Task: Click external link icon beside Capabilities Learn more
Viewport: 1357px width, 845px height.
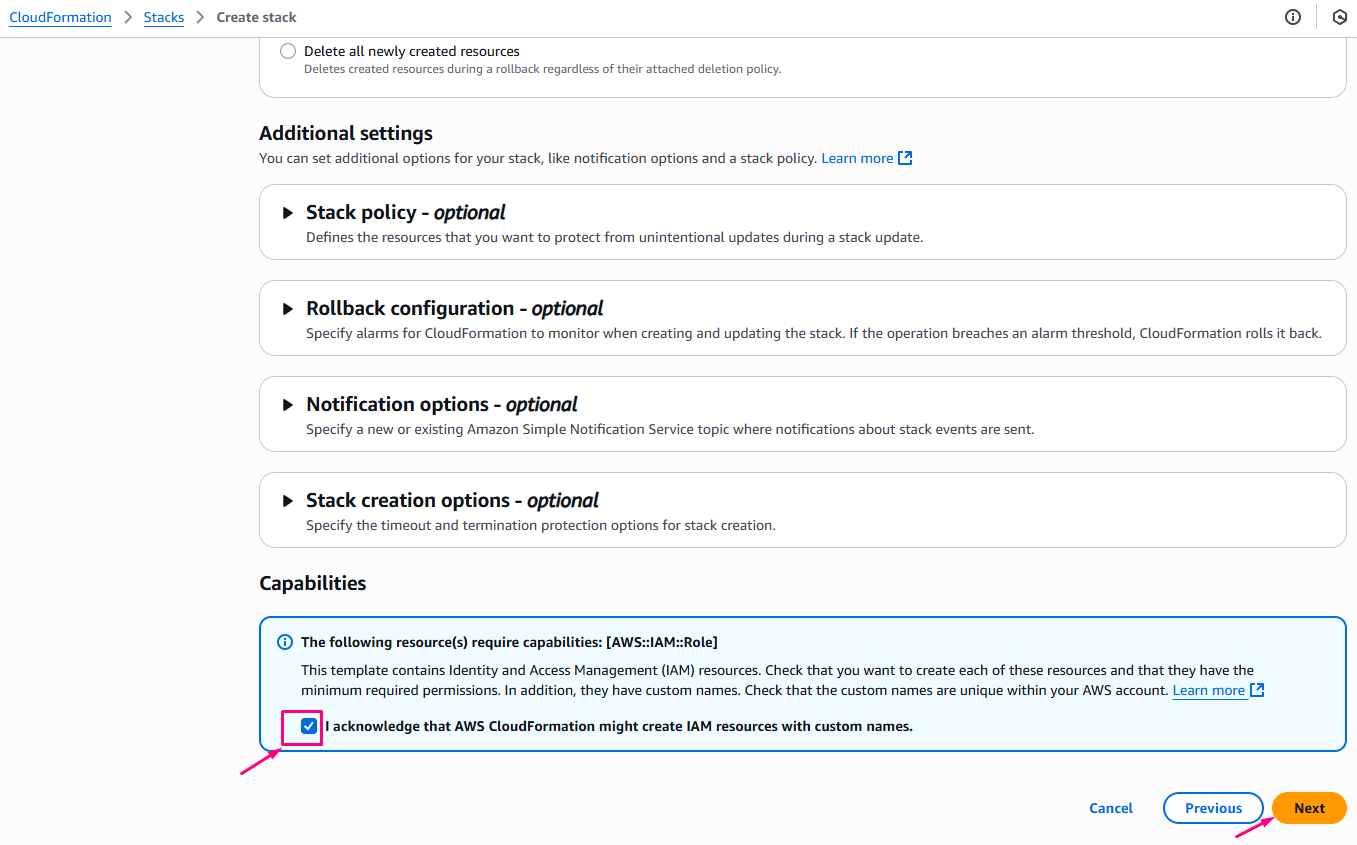Action: click(1257, 690)
